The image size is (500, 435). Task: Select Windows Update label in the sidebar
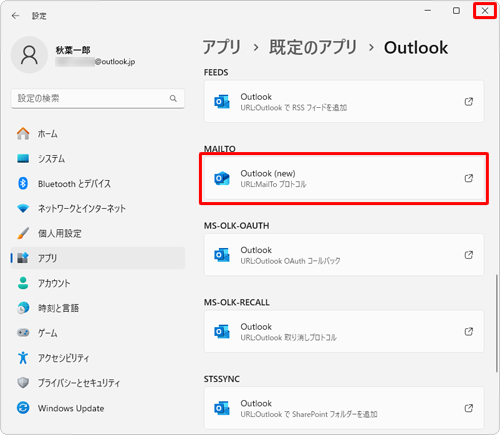(x=71, y=408)
